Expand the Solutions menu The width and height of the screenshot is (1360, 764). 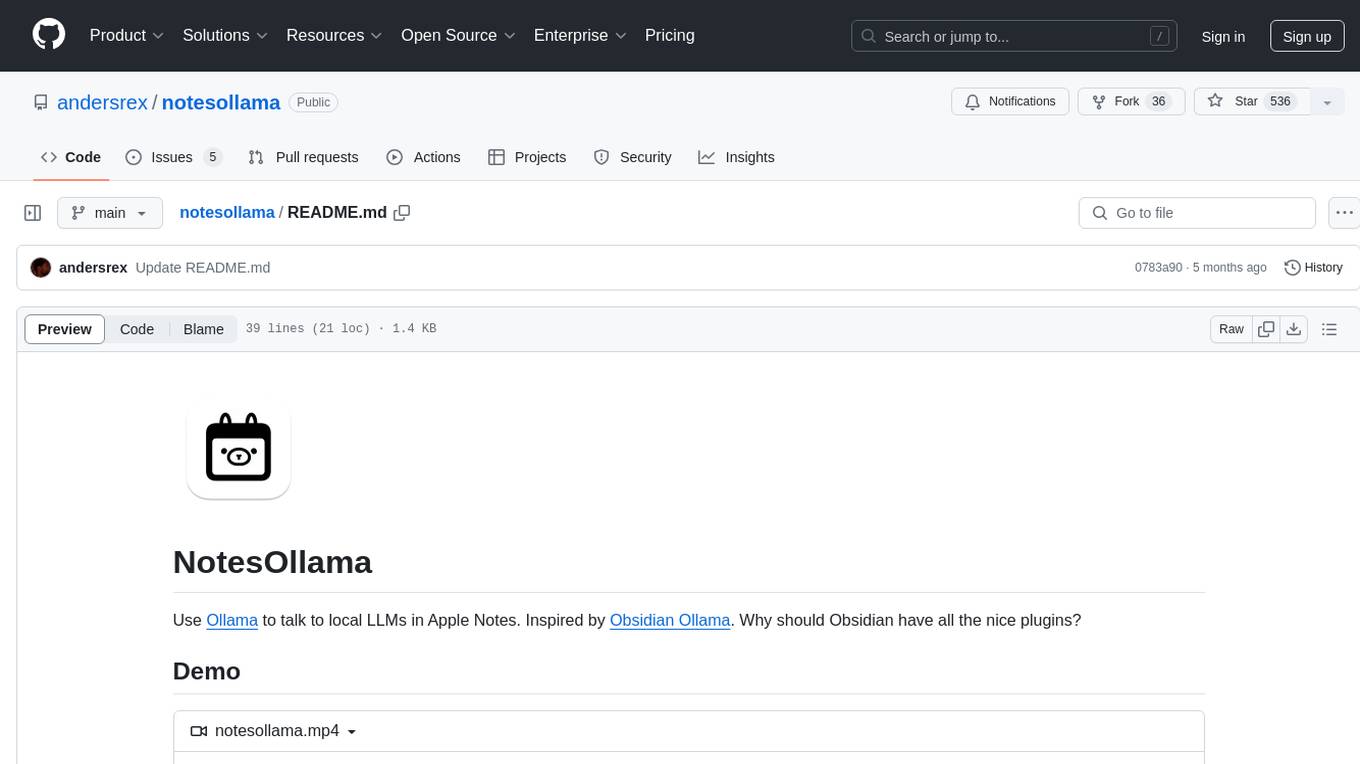tap(225, 35)
